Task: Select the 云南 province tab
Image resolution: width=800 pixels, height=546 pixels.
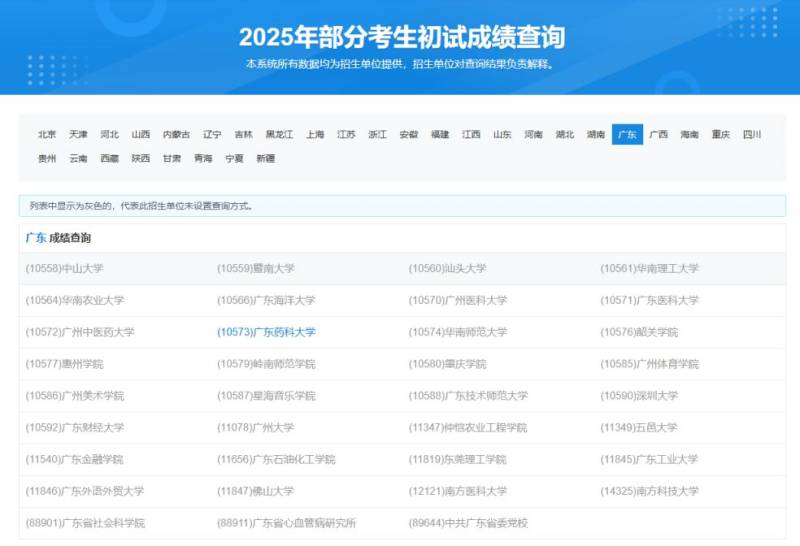Action: (x=78, y=158)
